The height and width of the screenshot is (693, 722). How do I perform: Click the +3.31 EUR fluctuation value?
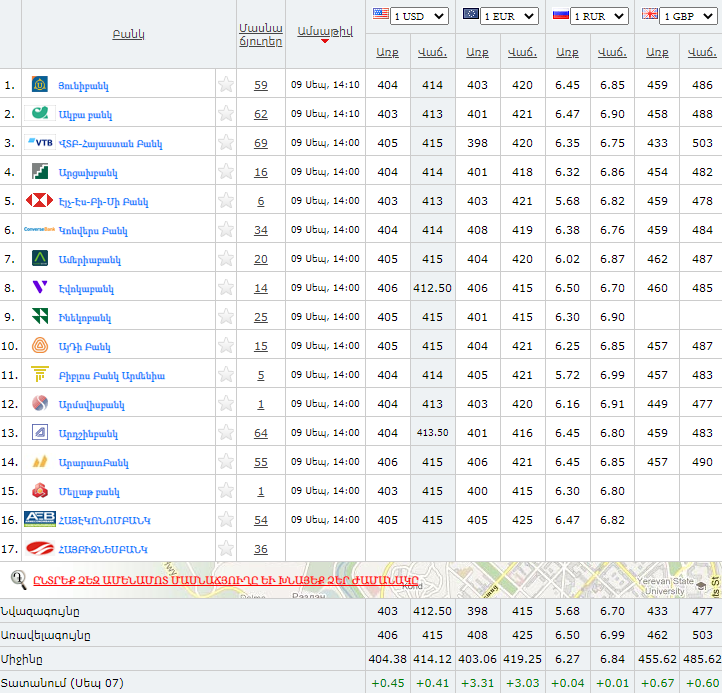point(477,683)
